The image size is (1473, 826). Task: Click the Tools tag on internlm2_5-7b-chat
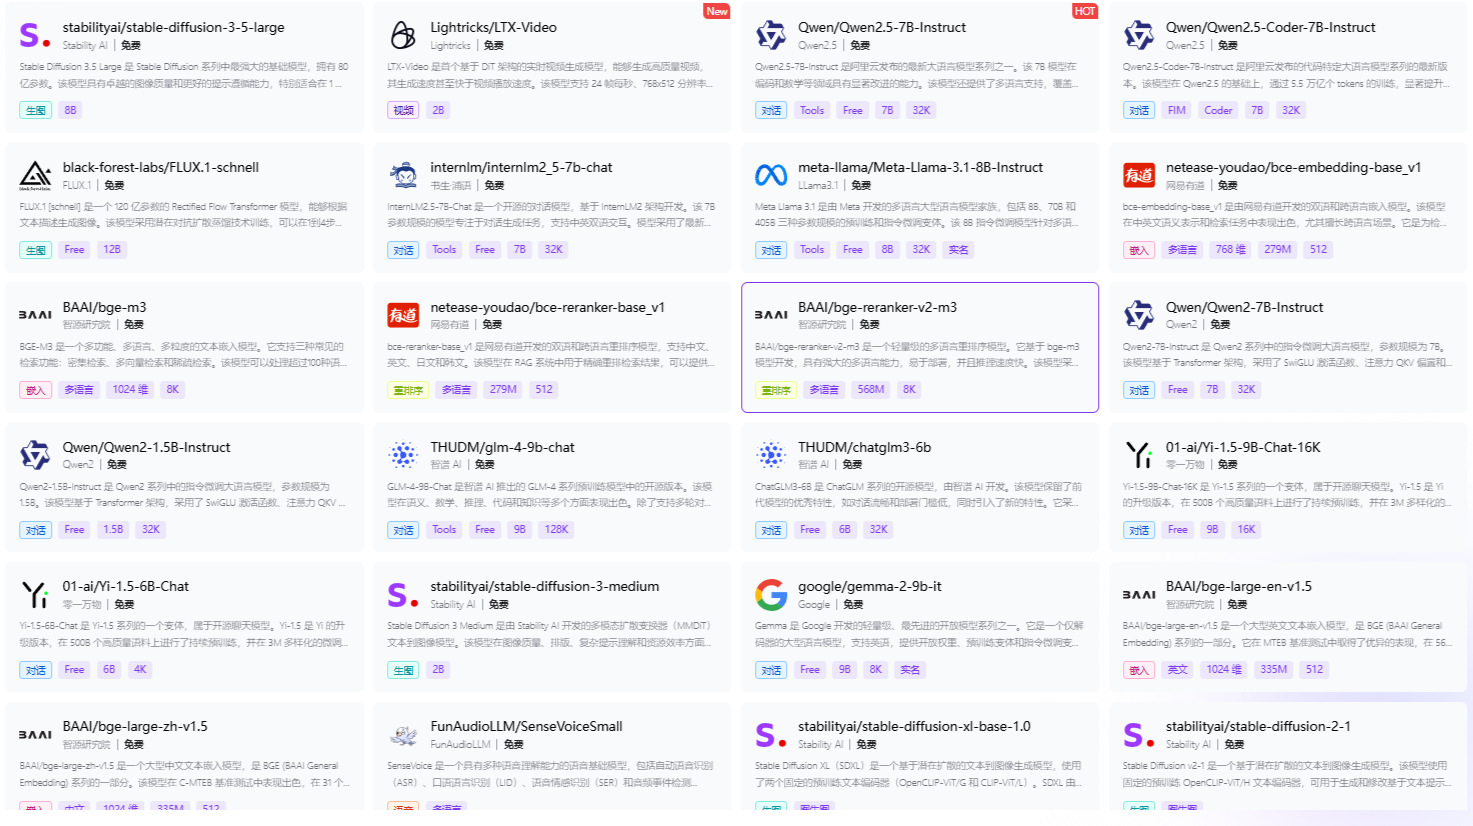444,250
